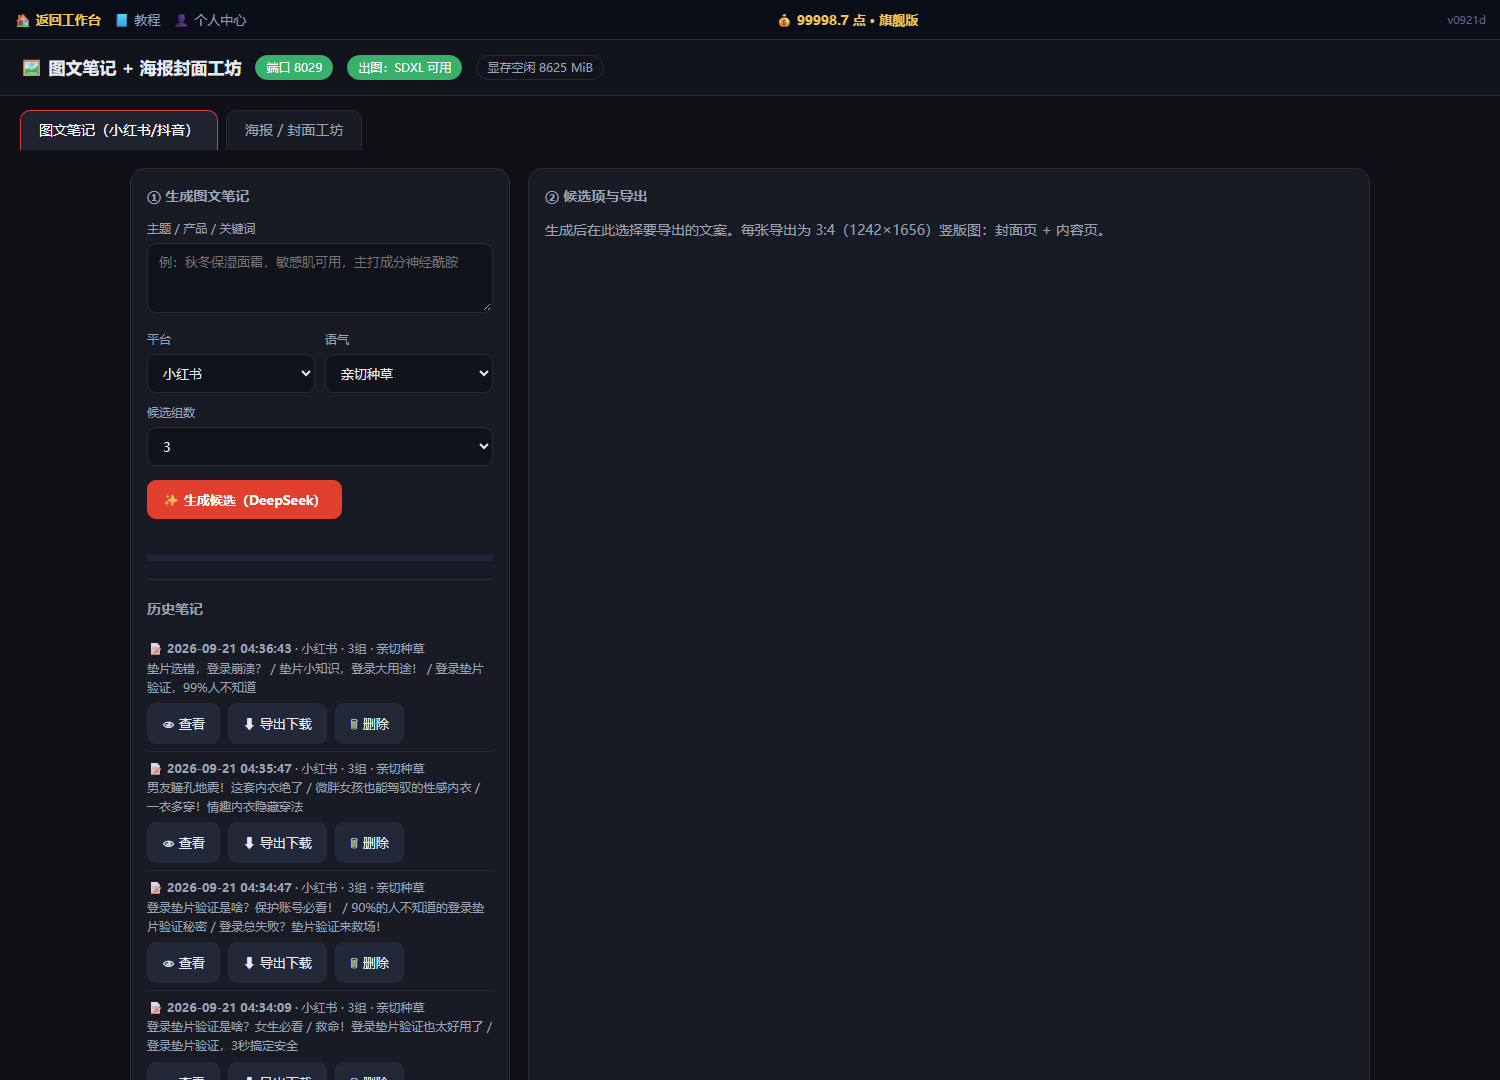Click the 显存空闲 8625 MiB badge
1500x1080 pixels.
540,68
